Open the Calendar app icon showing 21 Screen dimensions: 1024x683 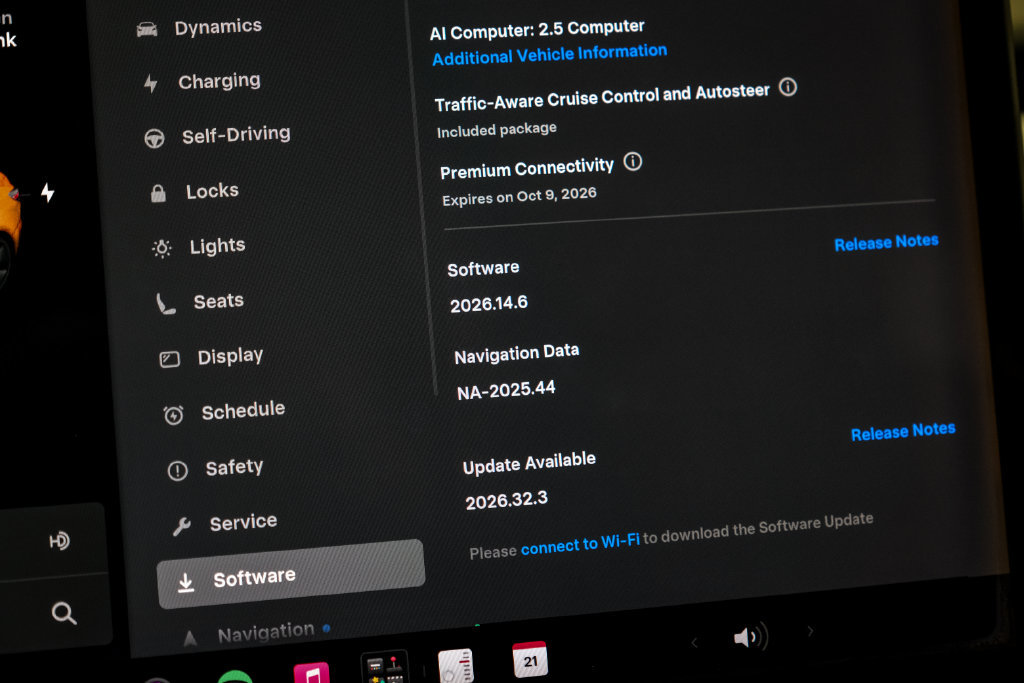pyautogui.click(x=530, y=659)
